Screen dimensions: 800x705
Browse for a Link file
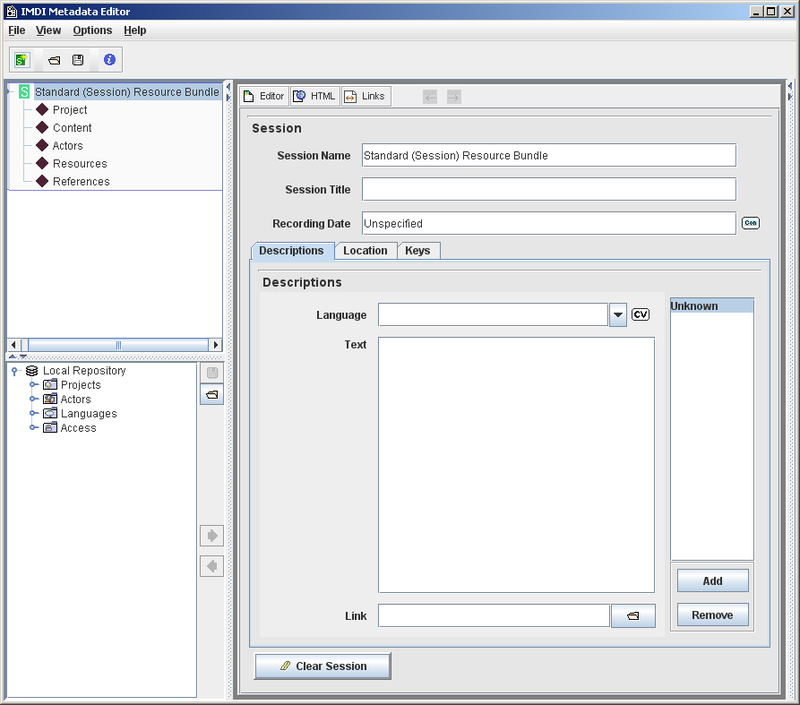(x=633, y=616)
